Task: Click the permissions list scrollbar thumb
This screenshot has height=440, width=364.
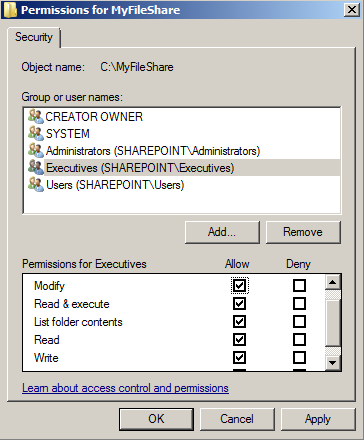Action: point(333,323)
